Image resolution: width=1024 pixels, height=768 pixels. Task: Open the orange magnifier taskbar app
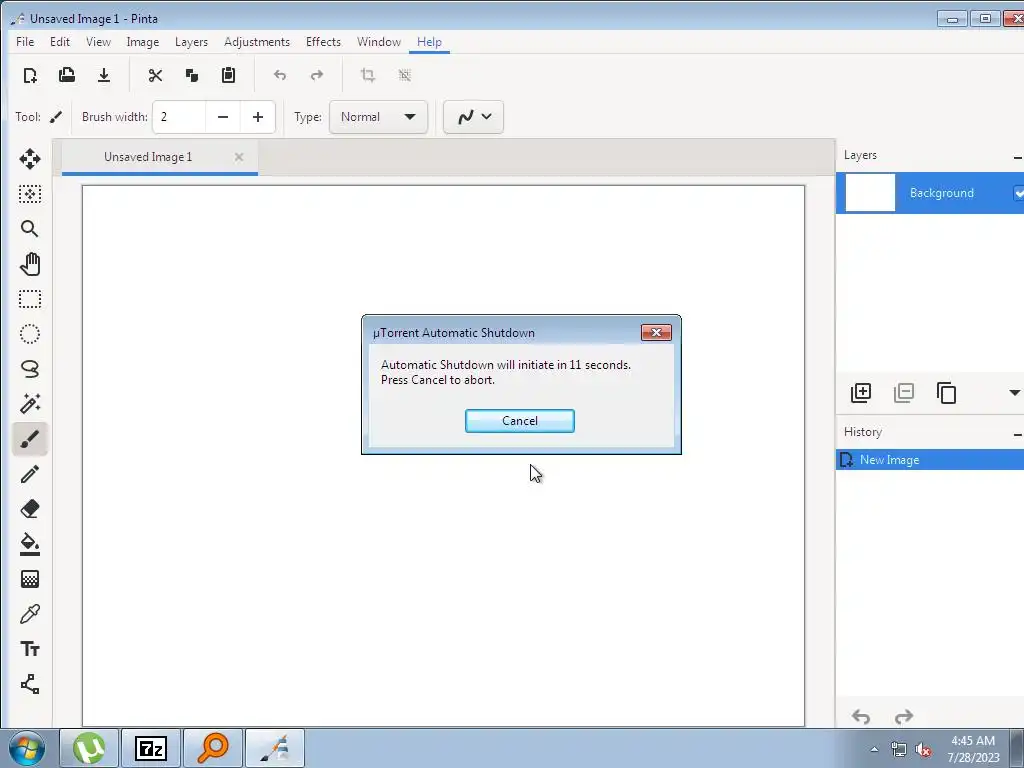(213, 748)
